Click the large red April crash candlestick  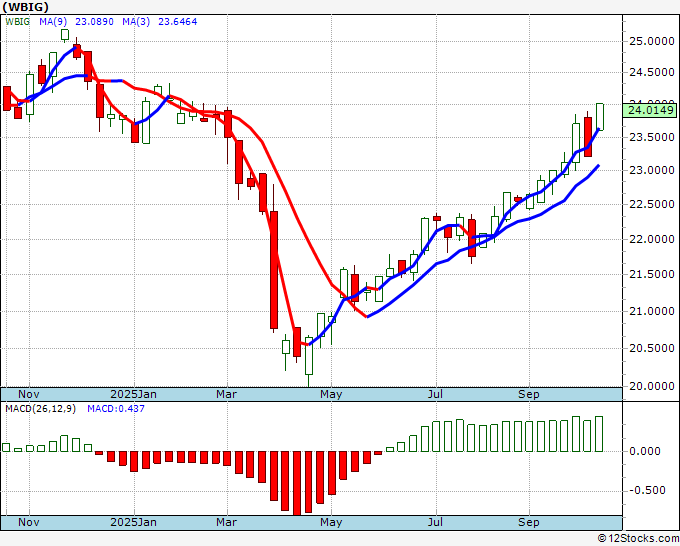coord(274,270)
